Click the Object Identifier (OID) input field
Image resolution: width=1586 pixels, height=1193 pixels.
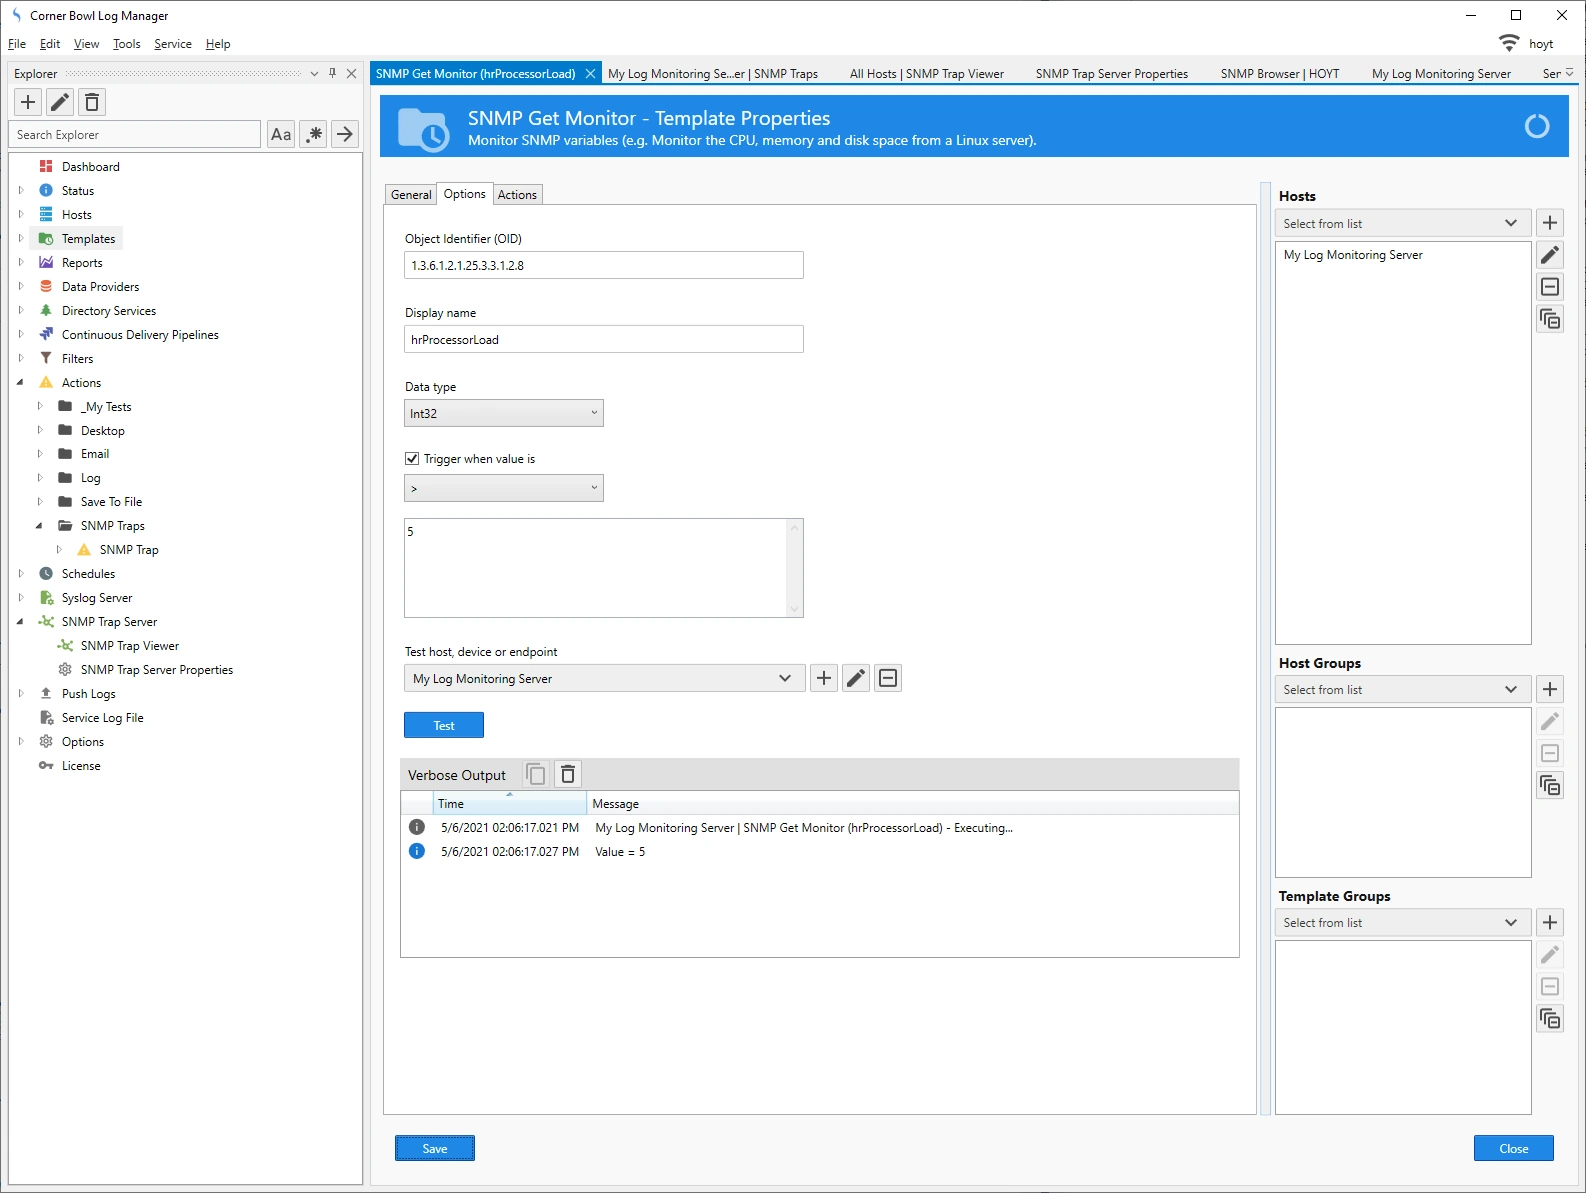click(x=603, y=265)
